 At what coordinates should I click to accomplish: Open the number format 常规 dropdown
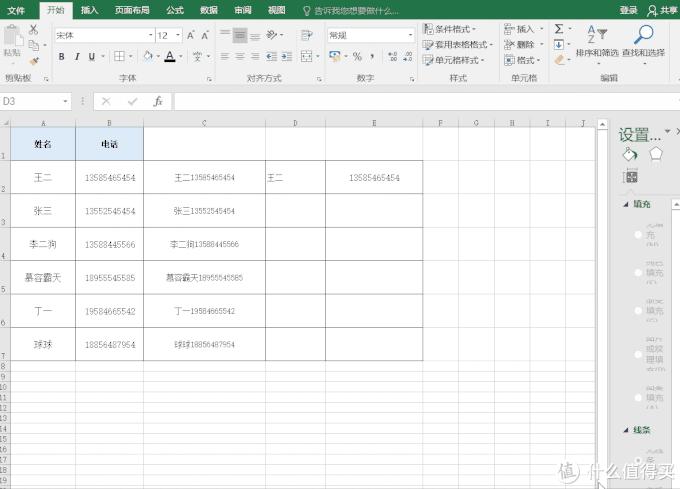pyautogui.click(x=410, y=36)
